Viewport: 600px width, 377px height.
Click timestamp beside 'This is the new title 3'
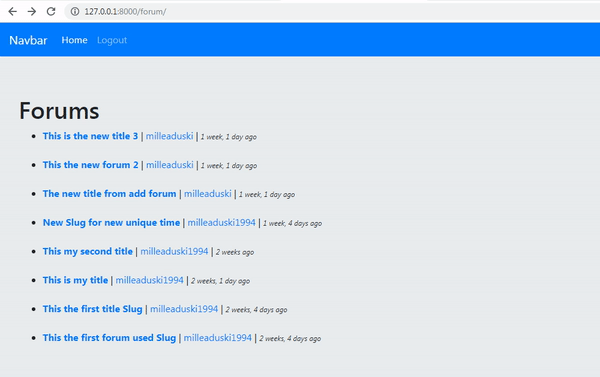(229, 137)
